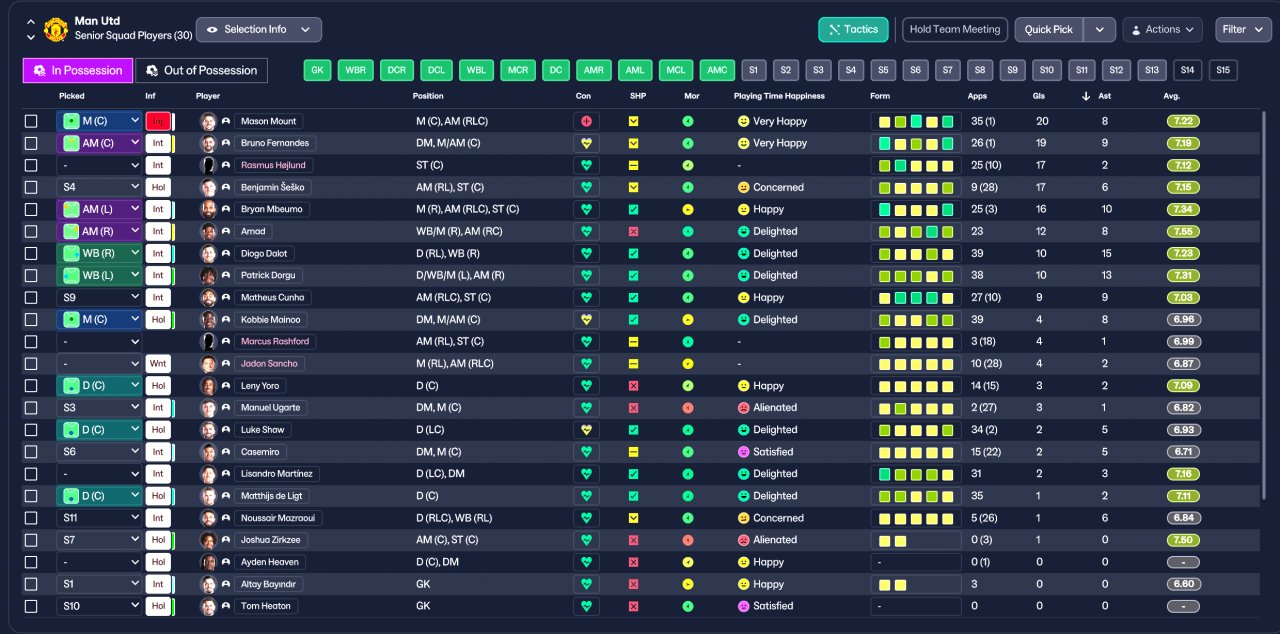Click Diogo Dalot's delighted face icon

tap(743, 253)
